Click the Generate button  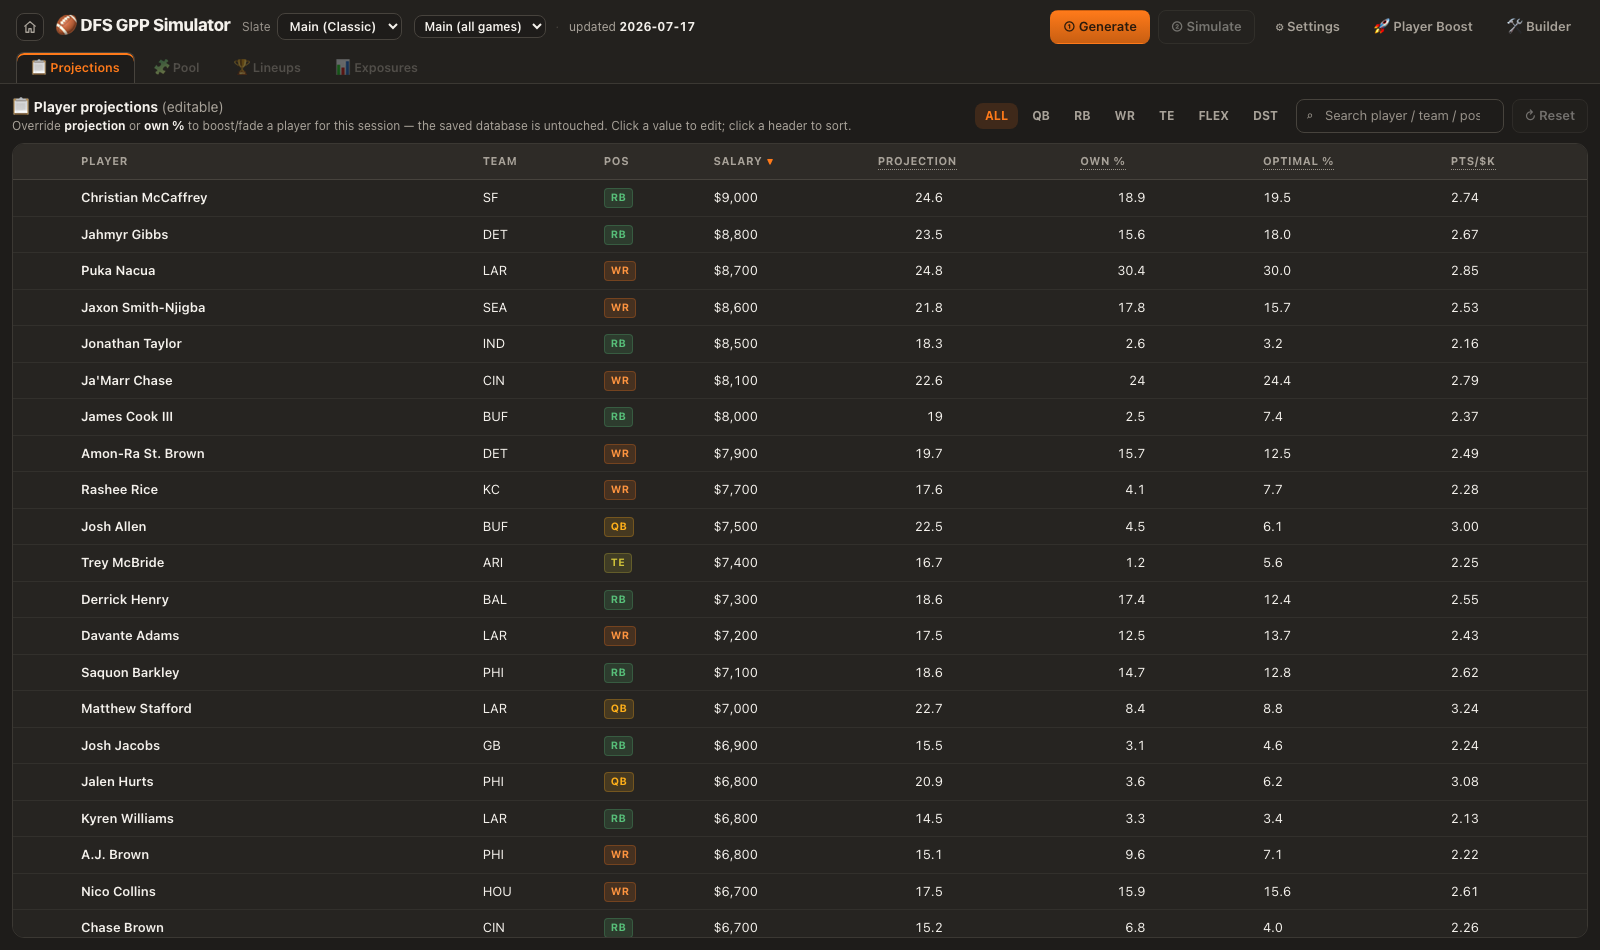1100,27
